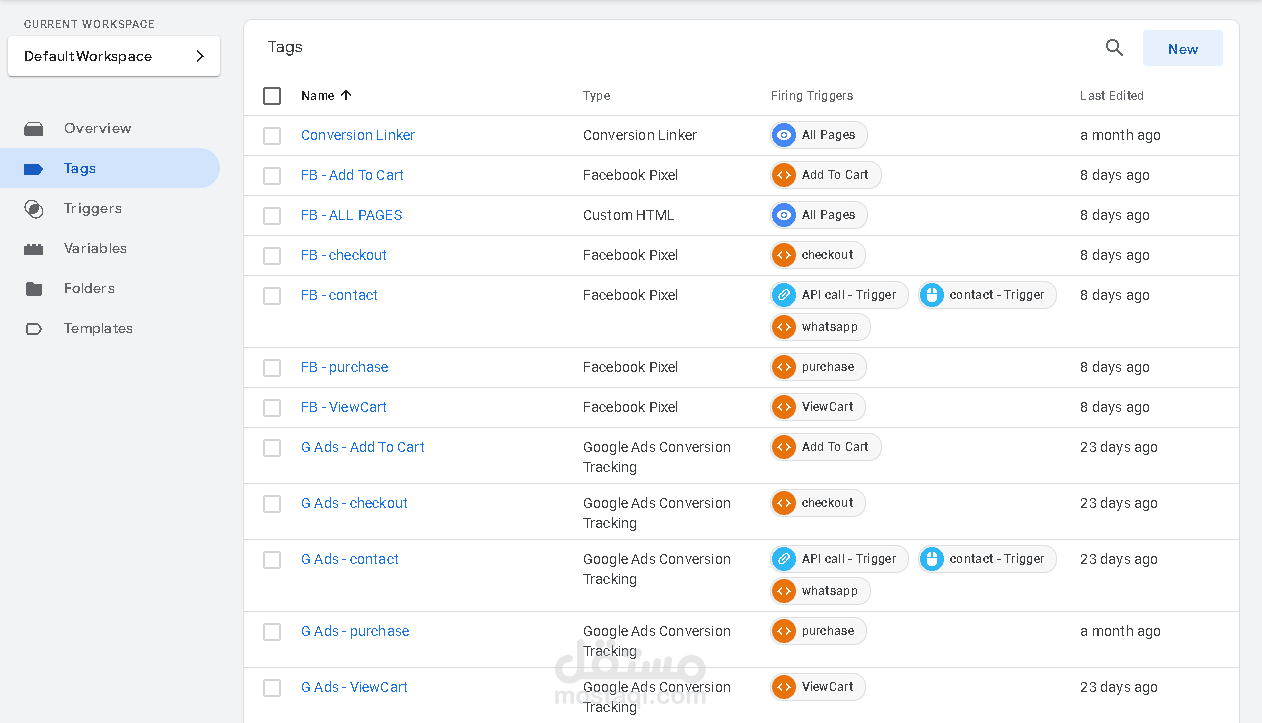Click whatsapp chip in G Ads - contact row
The height and width of the screenshot is (723, 1262).
(820, 591)
